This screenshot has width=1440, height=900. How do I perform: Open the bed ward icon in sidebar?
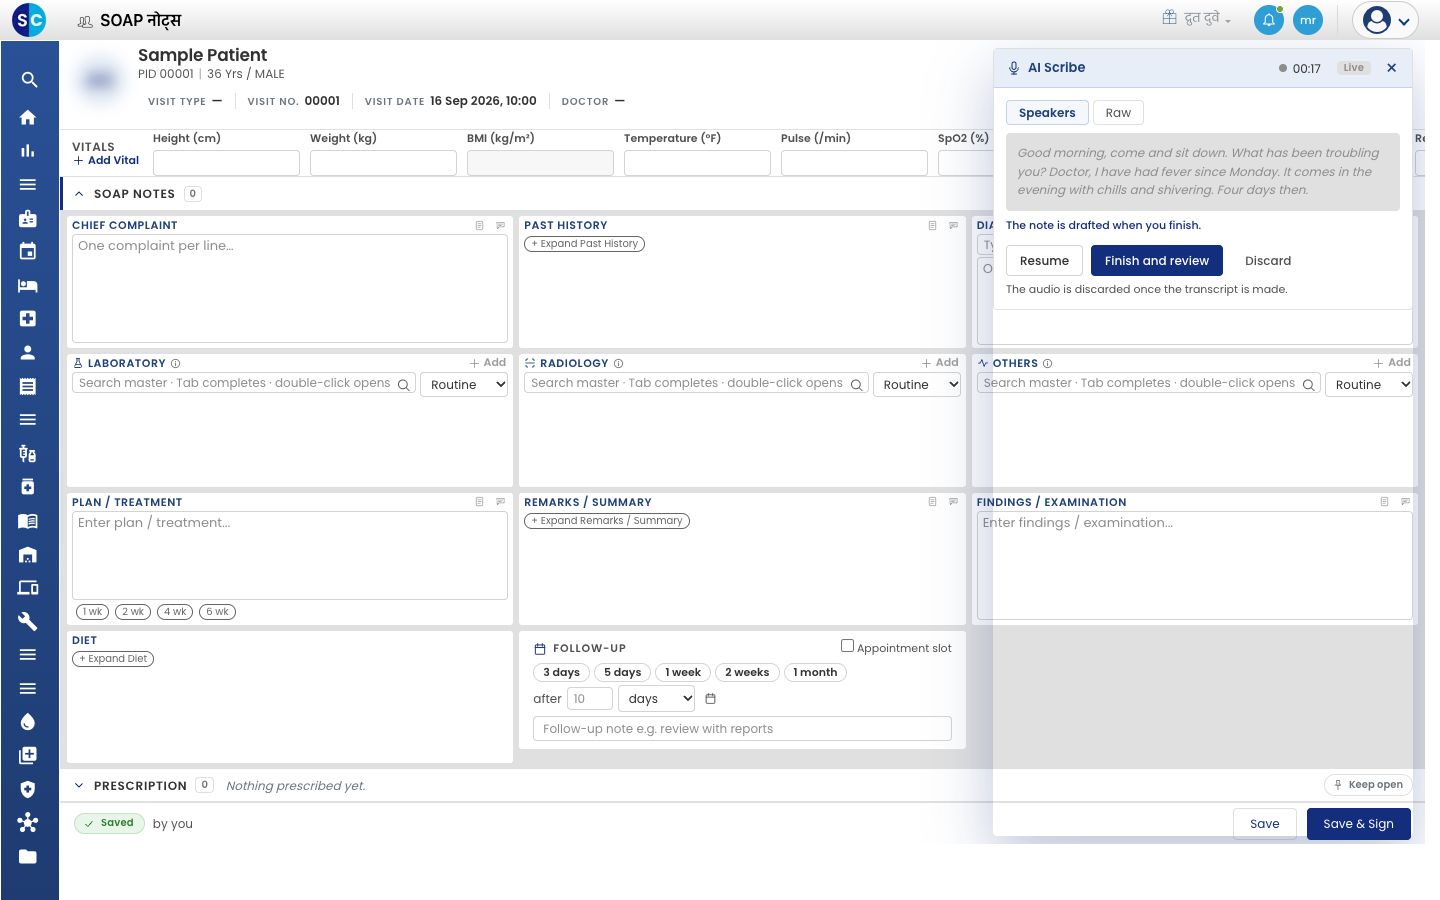28,285
